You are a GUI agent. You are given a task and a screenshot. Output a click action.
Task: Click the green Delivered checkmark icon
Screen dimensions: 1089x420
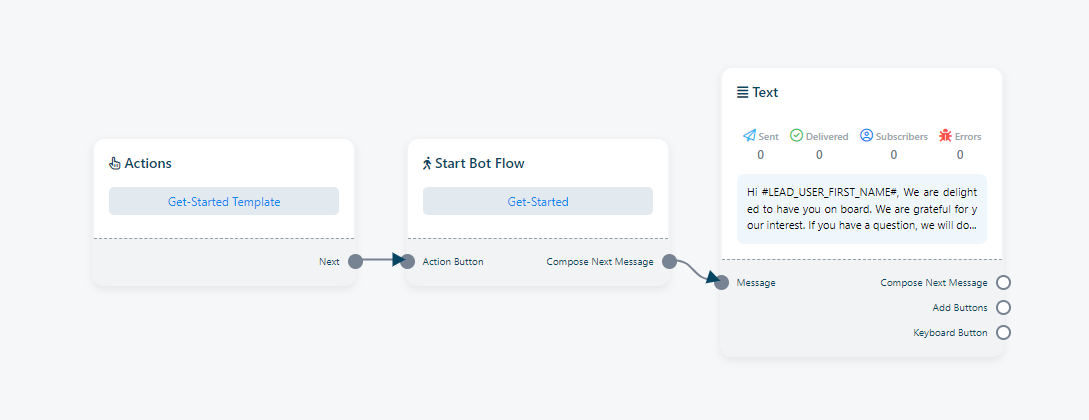click(x=796, y=136)
